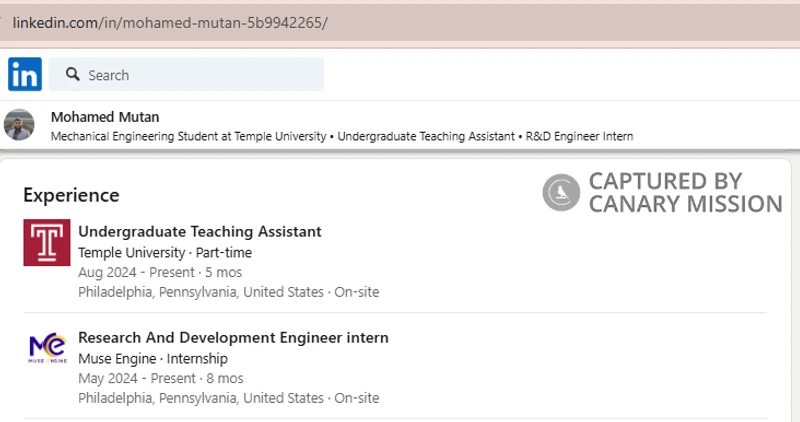
Task: Open the Temple University logo icon
Action: (x=47, y=242)
